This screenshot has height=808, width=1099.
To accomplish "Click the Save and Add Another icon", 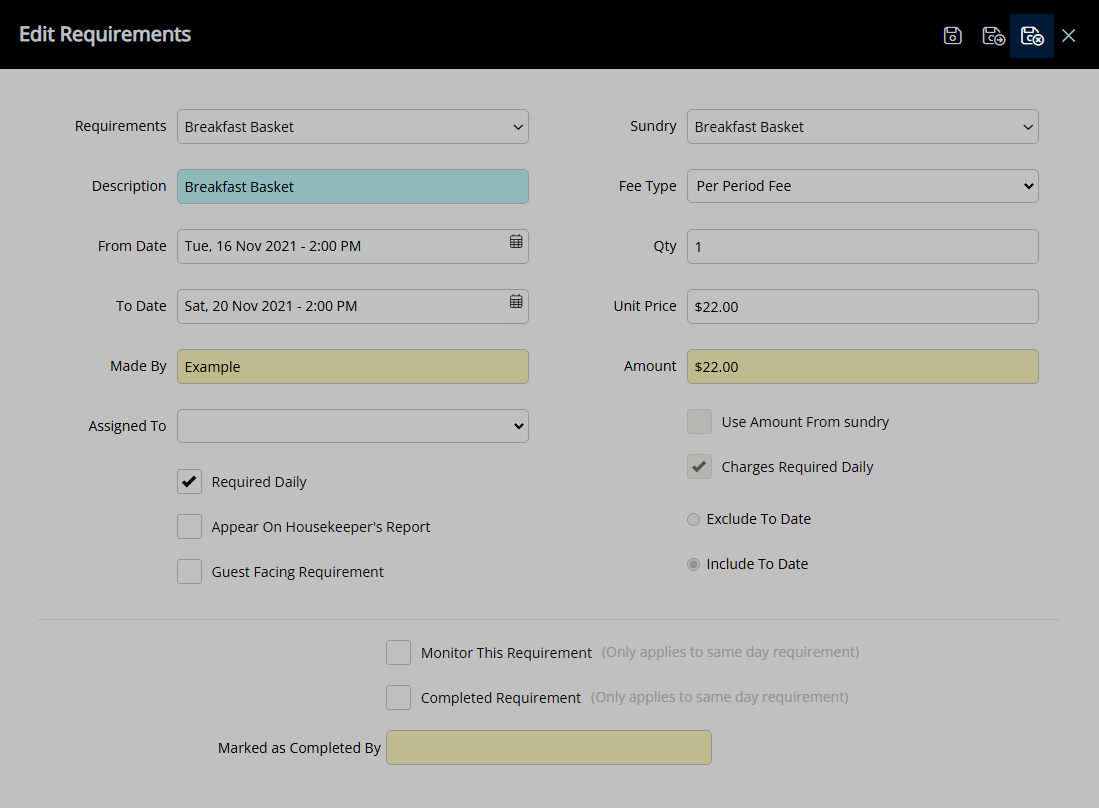I will tap(993, 35).
